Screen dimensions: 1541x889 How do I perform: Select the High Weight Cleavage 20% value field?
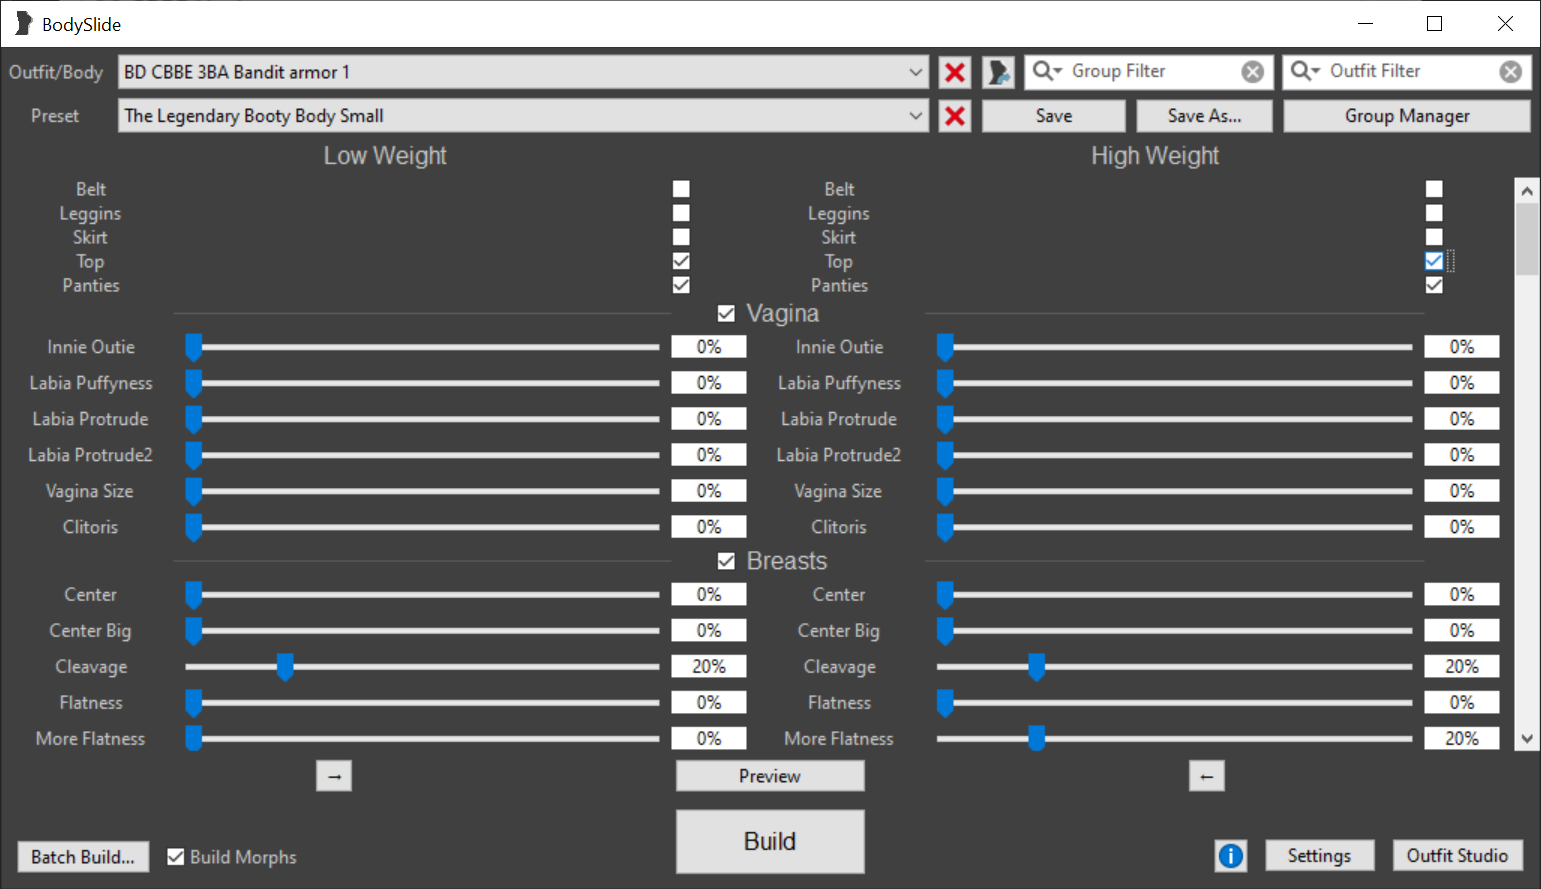(x=1462, y=667)
